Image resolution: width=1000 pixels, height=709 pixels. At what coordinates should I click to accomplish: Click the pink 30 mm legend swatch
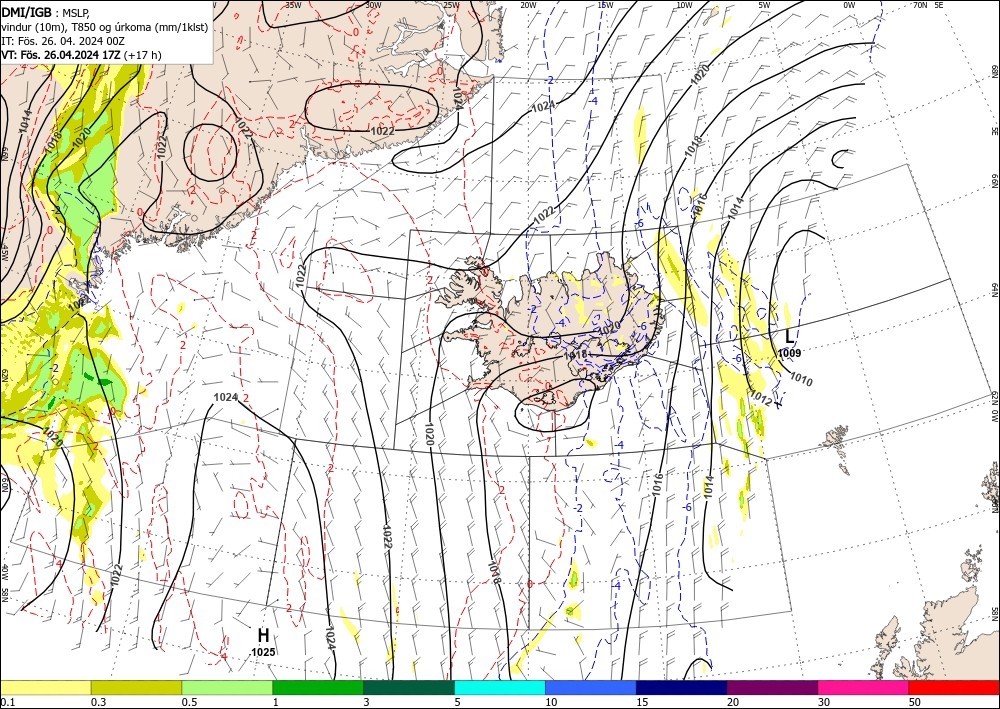pos(864,687)
